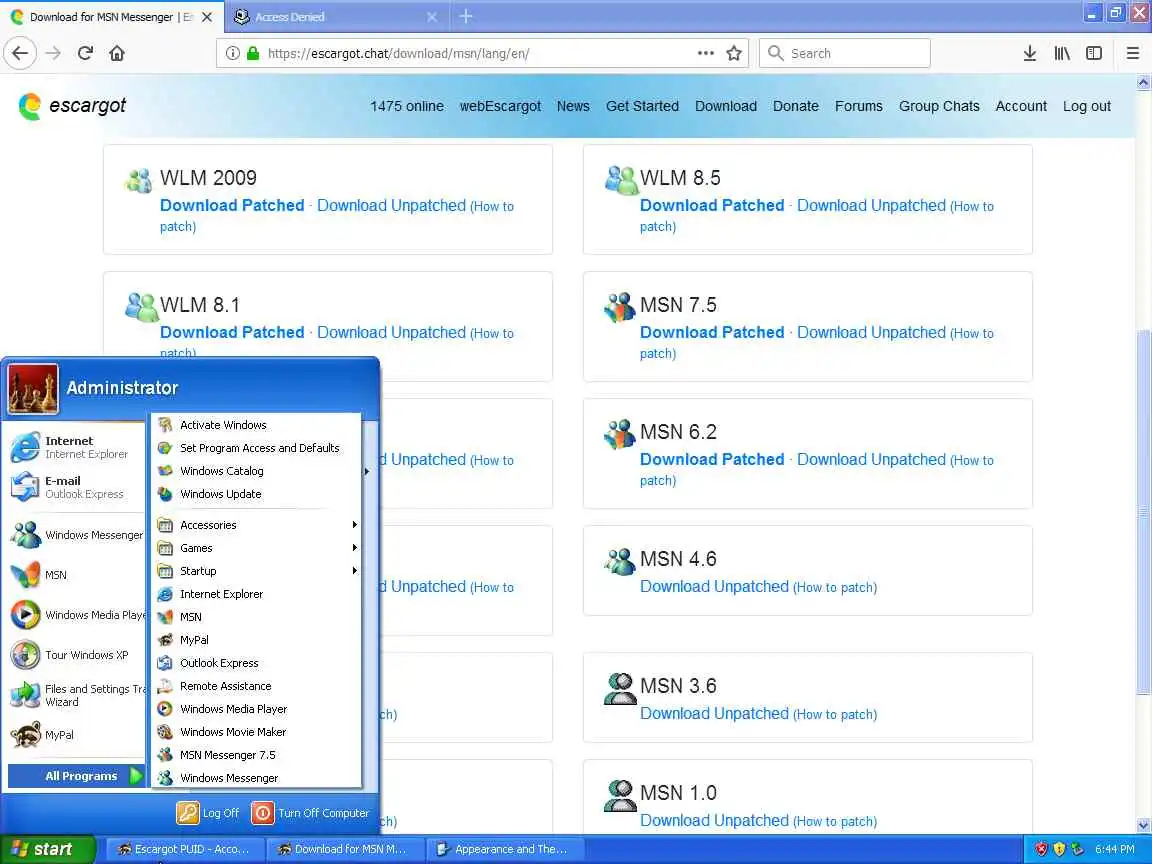Open Appearance and Themes taskbar window
Screen dimensions: 1152x864
click(x=505, y=849)
